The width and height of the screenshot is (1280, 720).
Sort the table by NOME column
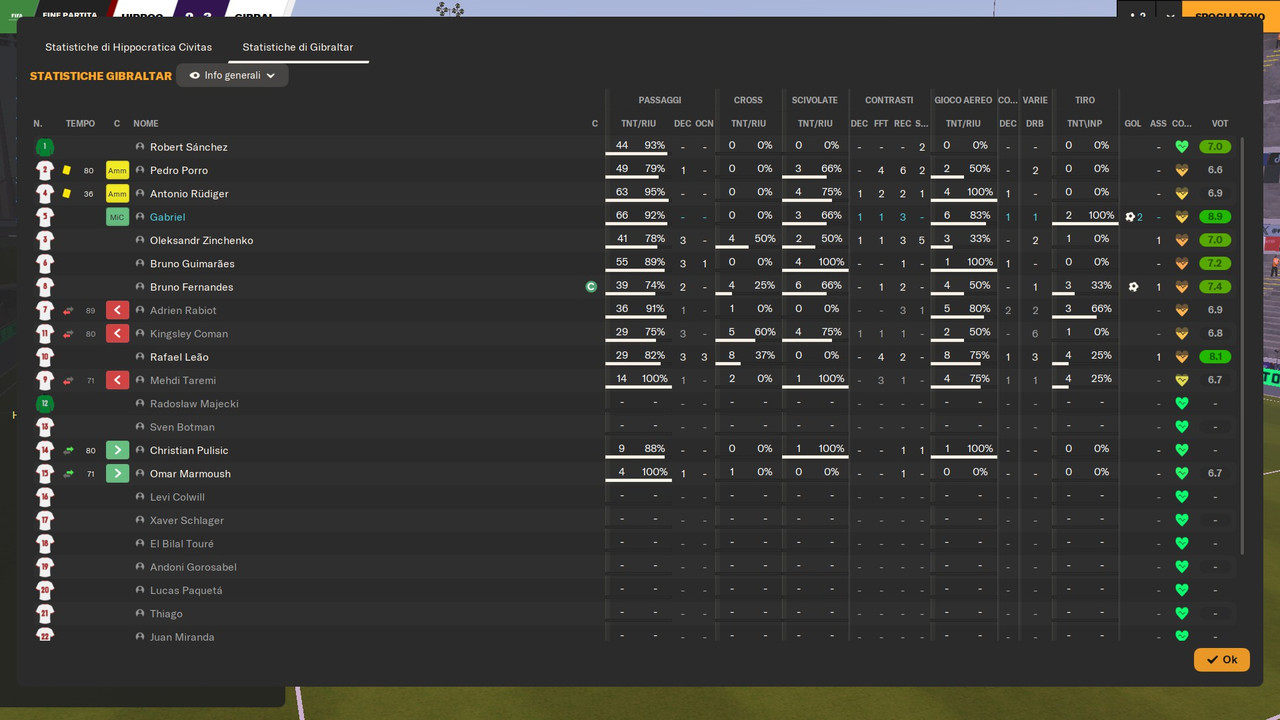click(x=146, y=124)
